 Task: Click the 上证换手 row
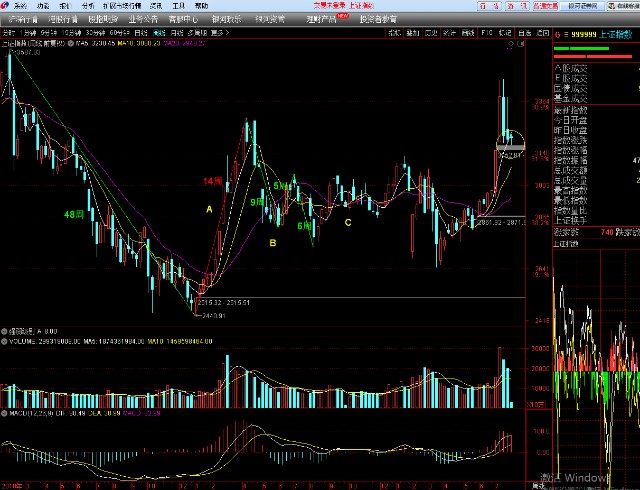coord(596,220)
